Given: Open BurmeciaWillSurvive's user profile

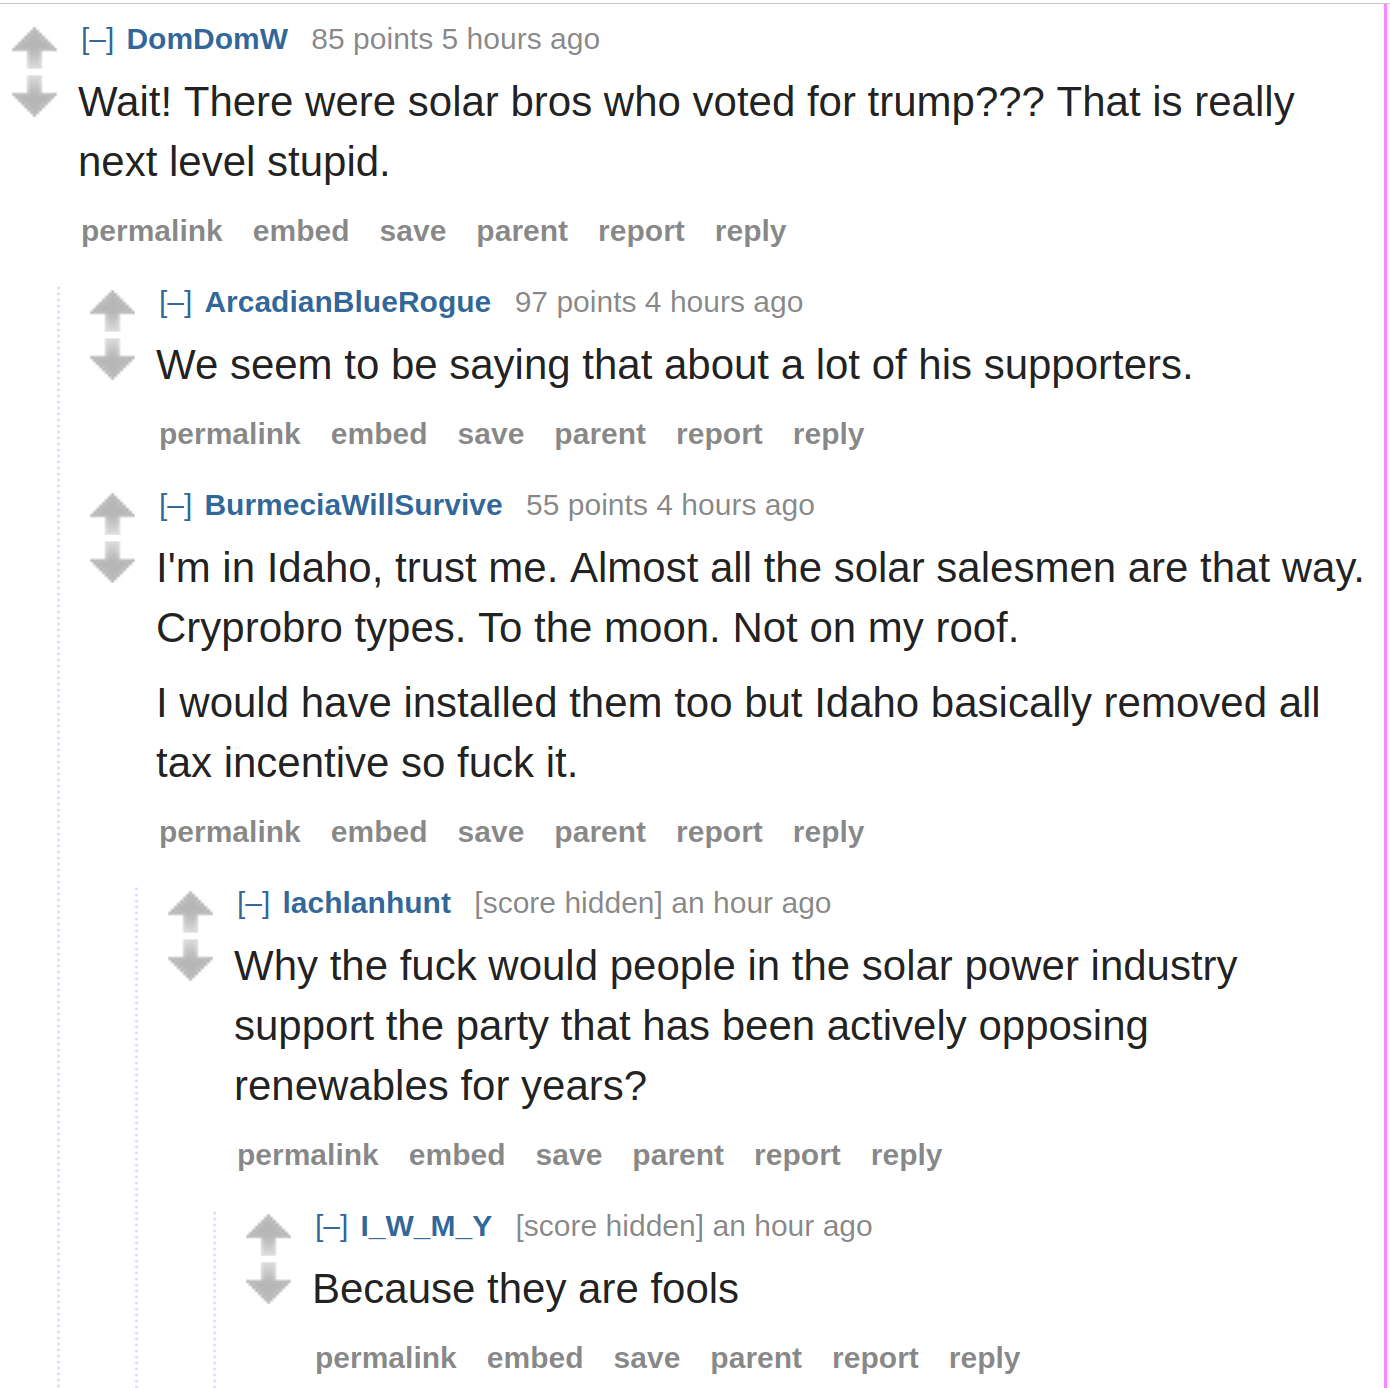Looking at the screenshot, I should (353, 505).
